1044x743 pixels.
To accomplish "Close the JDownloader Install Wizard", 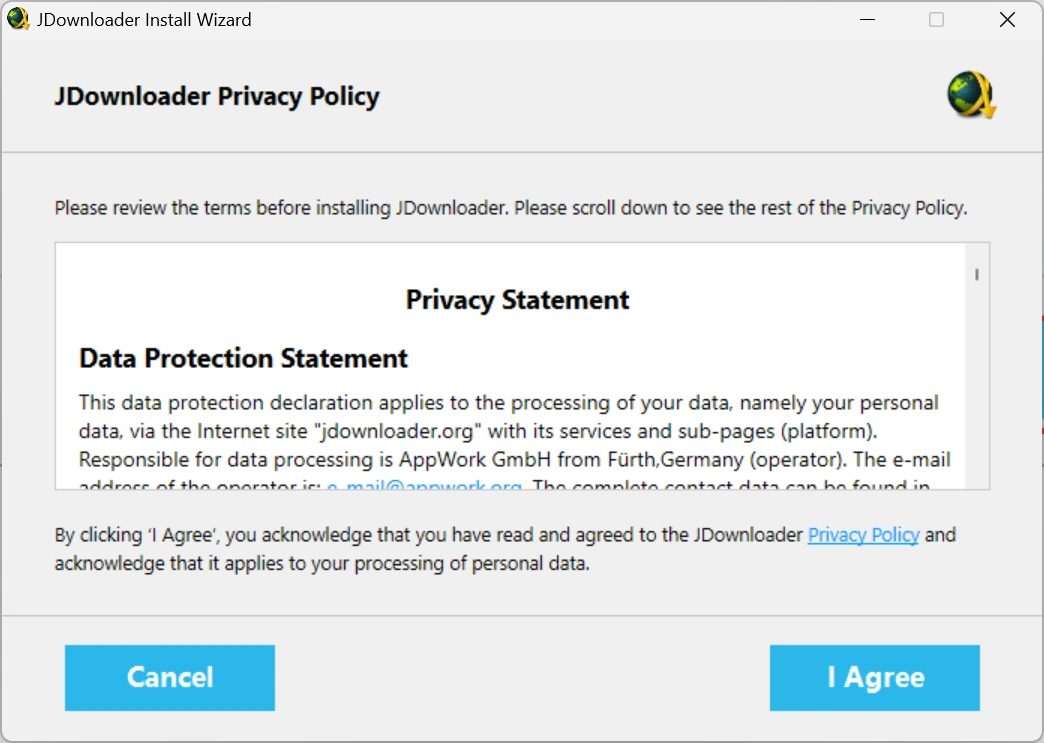I will (x=1007, y=19).
